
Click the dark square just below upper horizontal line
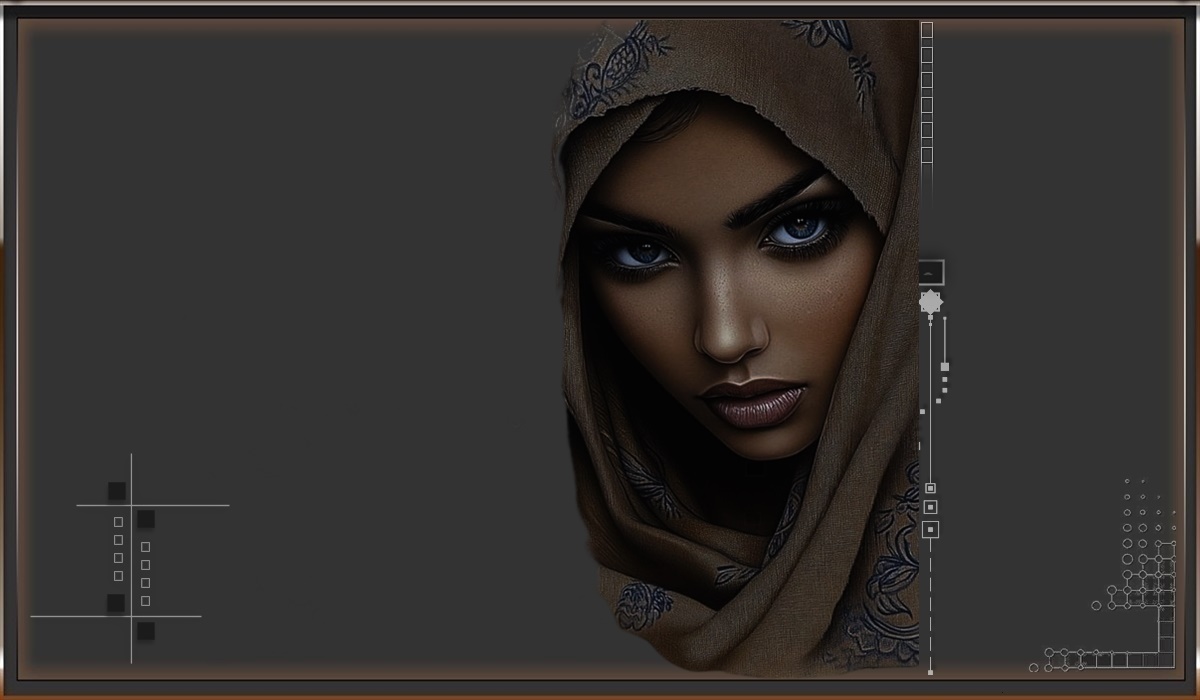[146, 519]
